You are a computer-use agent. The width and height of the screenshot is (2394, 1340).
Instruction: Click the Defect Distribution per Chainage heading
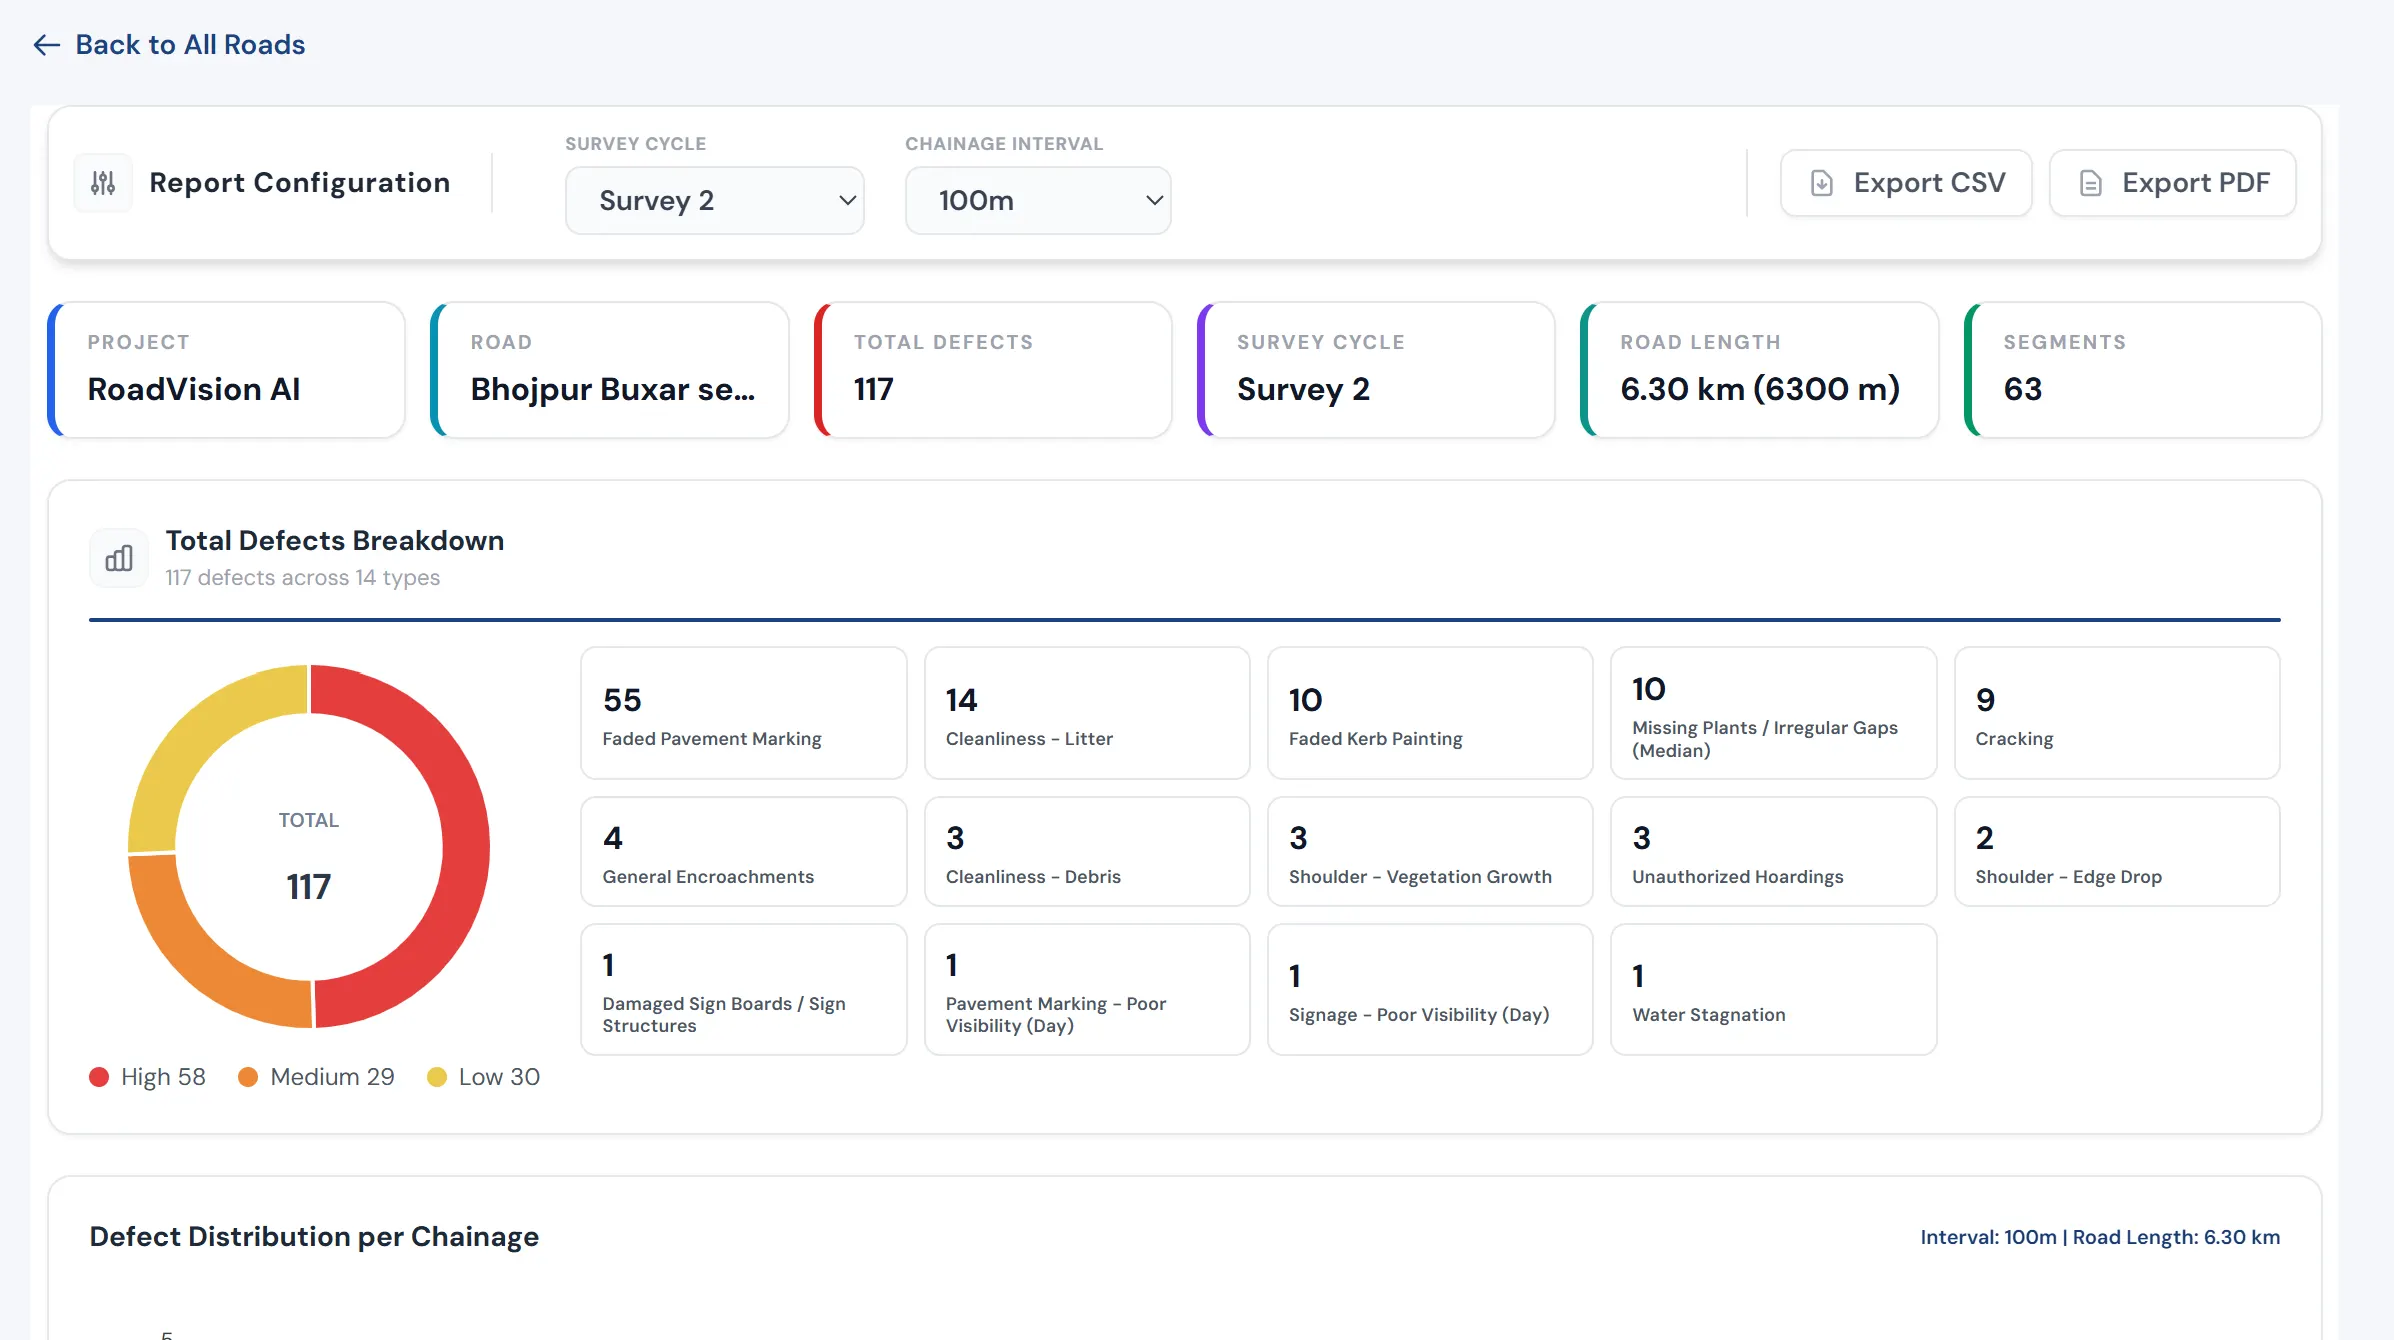pyautogui.click(x=314, y=1237)
